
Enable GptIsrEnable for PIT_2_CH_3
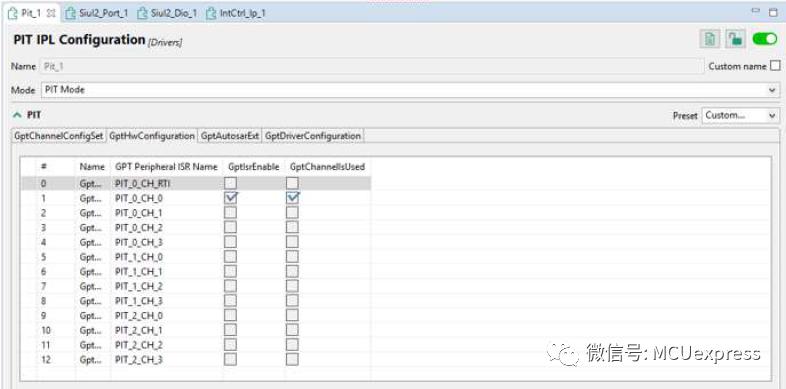(x=231, y=359)
